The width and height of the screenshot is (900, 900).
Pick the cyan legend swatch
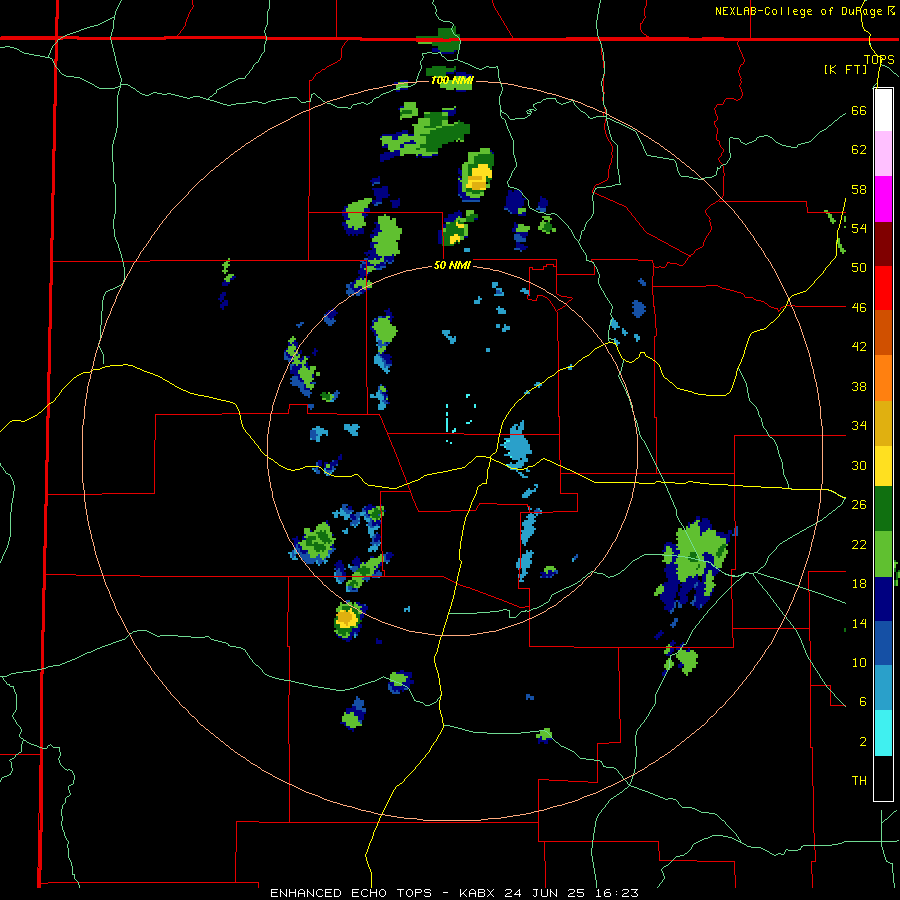[883, 733]
